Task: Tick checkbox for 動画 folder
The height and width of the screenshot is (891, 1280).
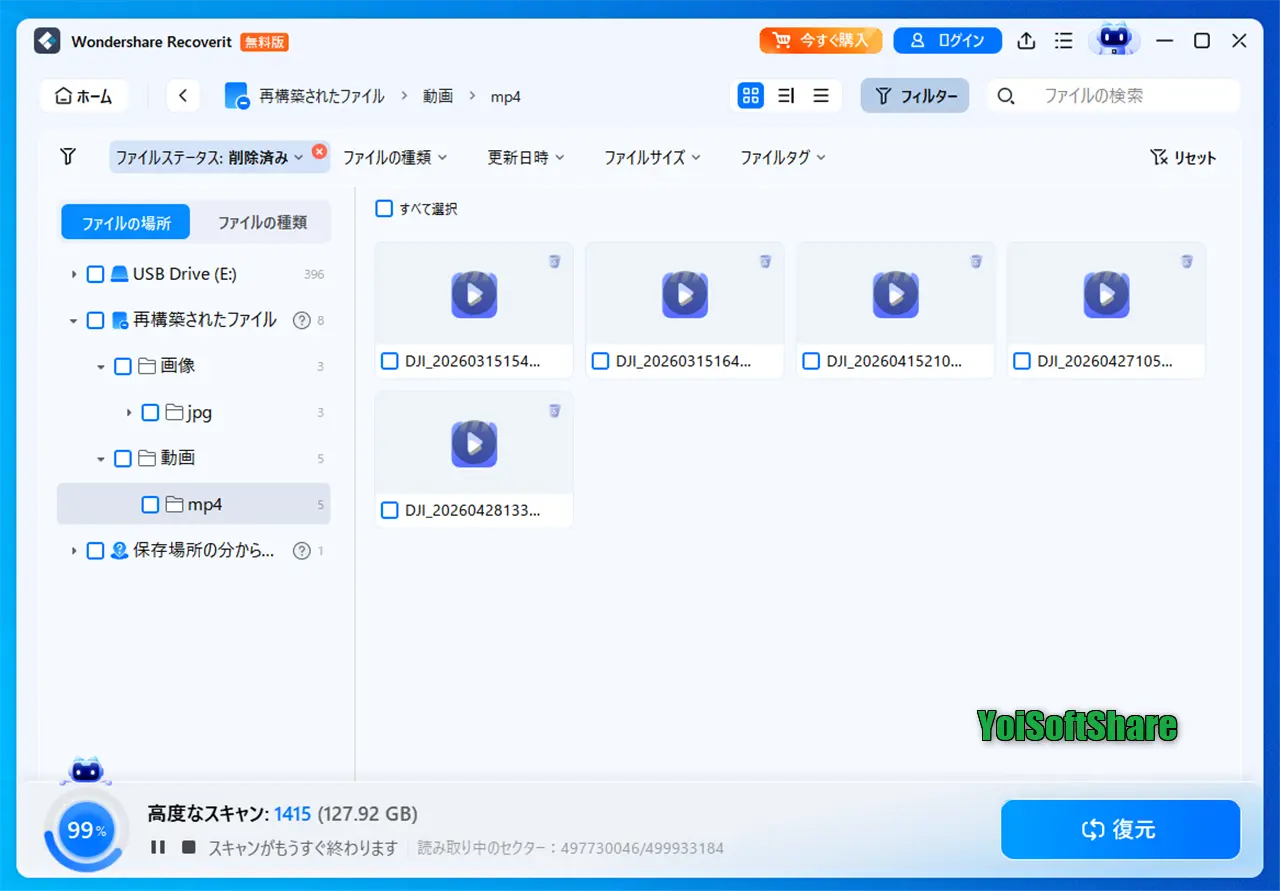Action: pyautogui.click(x=122, y=458)
